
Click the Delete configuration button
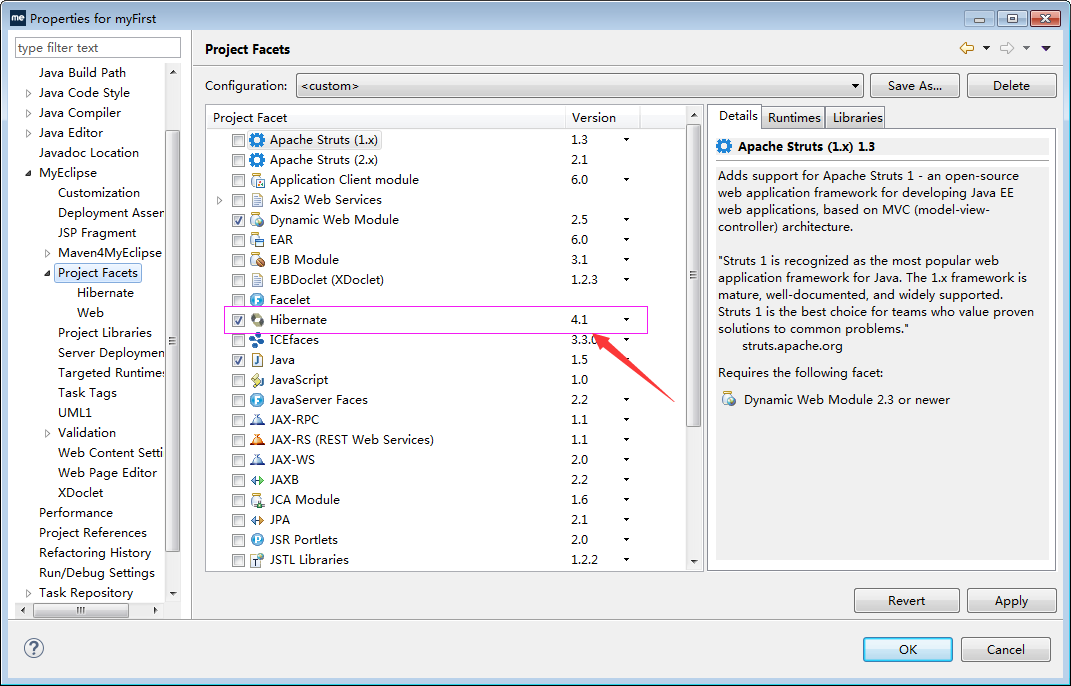1012,86
